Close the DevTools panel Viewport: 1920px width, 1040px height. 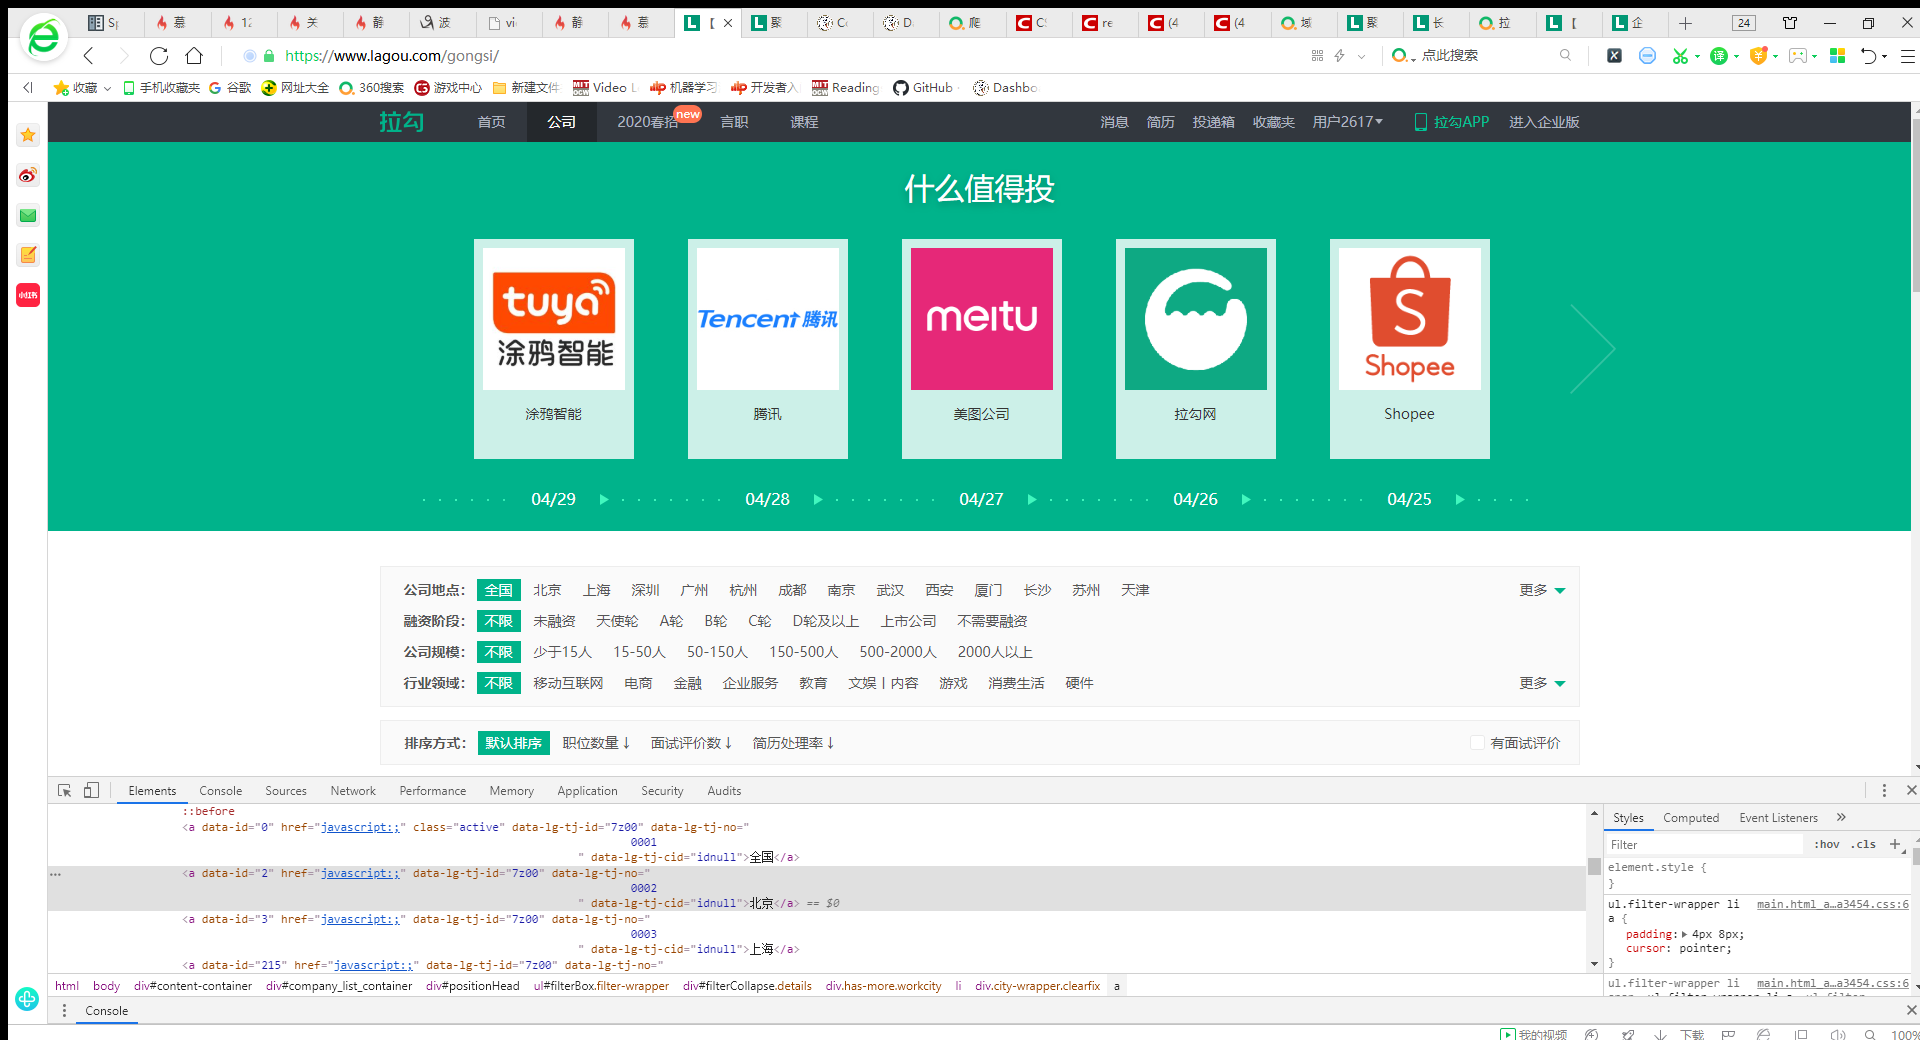1911,790
